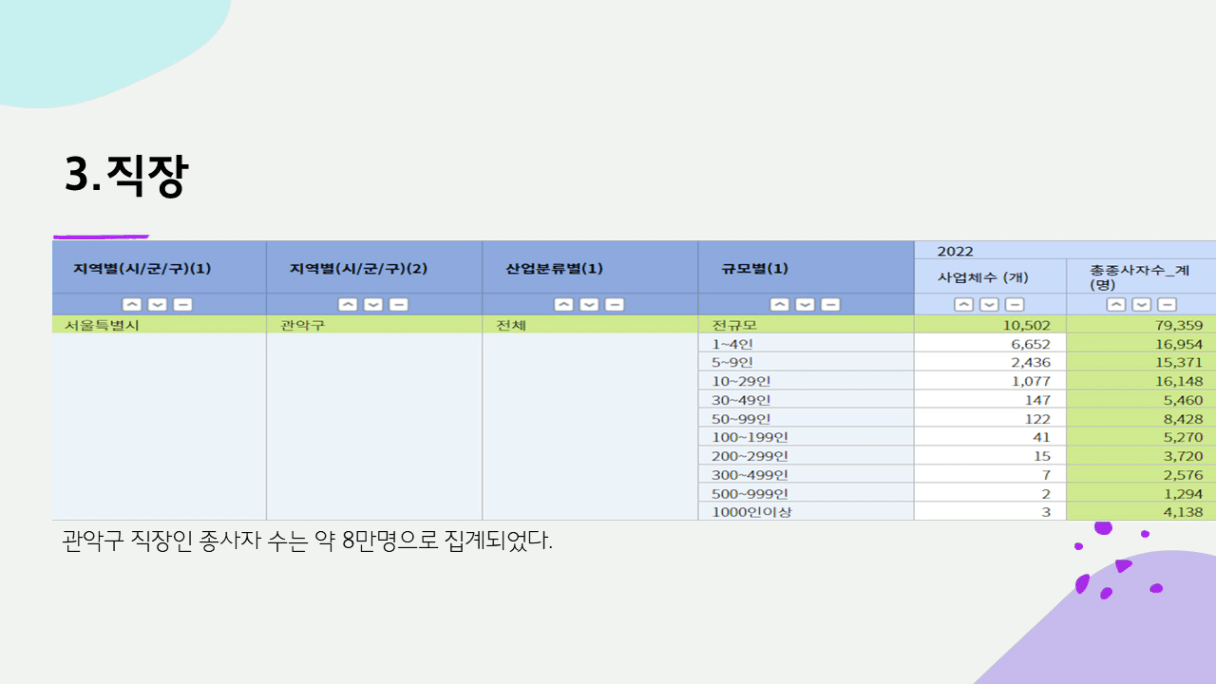Sort descending with the 산업분류별(1) down arrow
1216x684 pixels.
point(590,305)
